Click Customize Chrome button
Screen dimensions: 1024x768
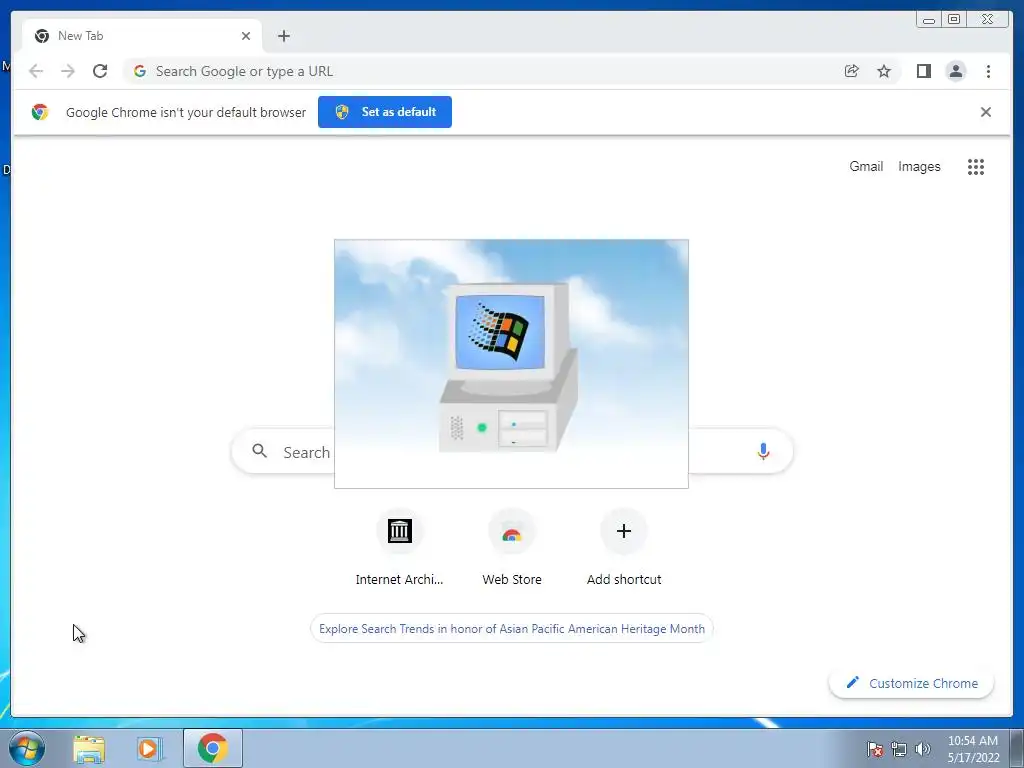coord(911,683)
